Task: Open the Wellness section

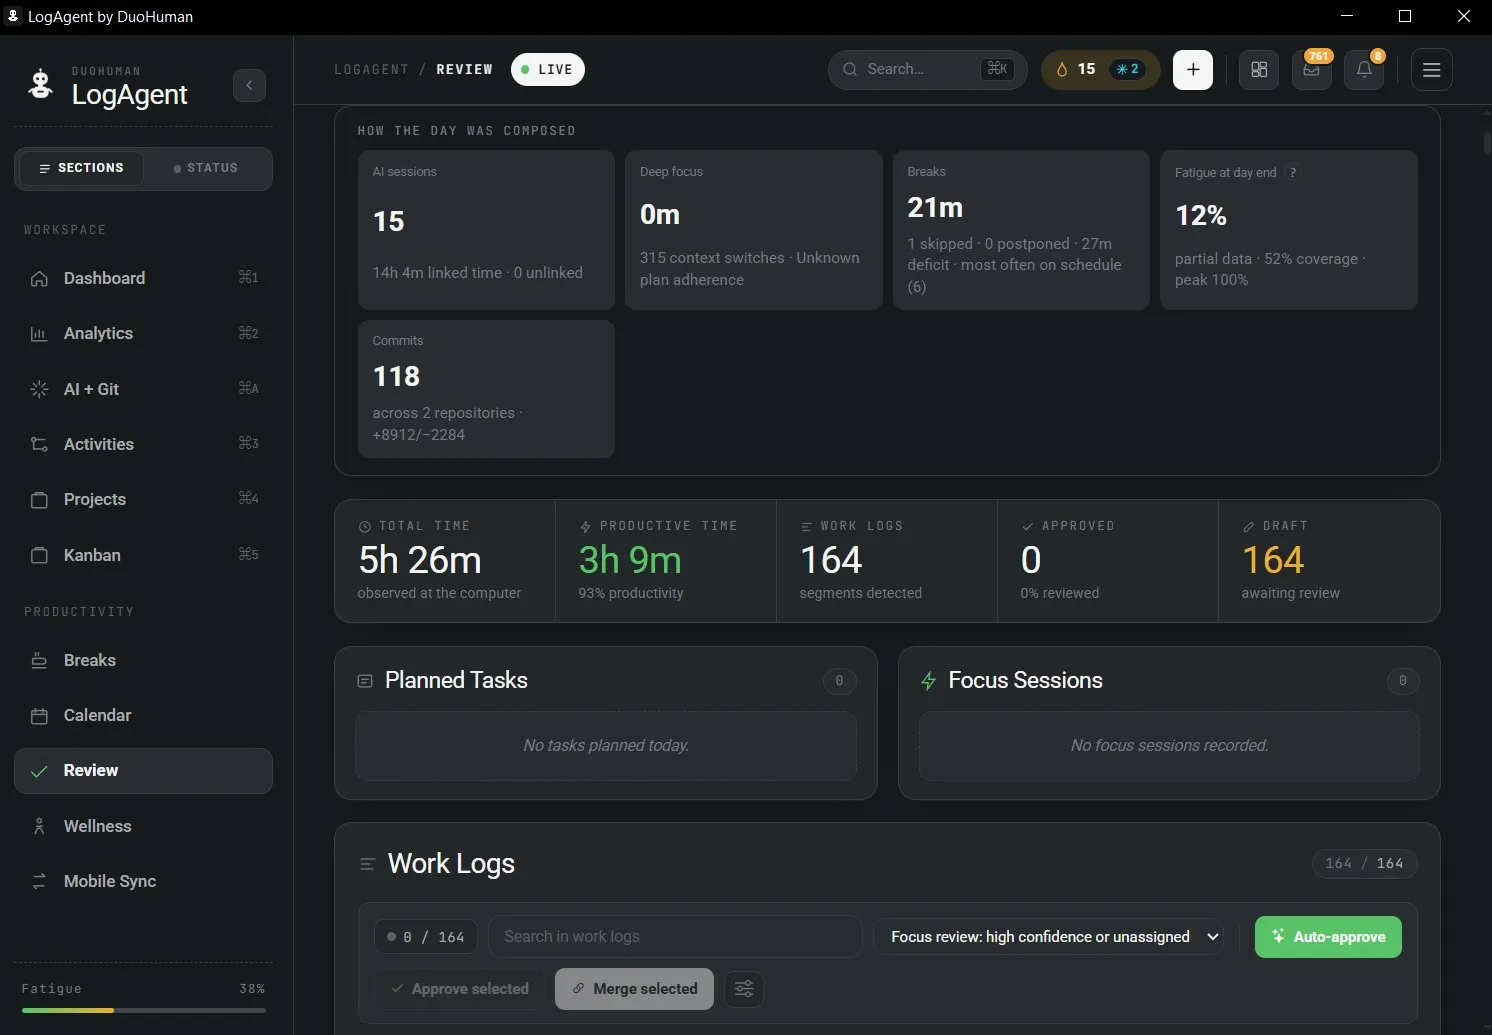Action: (143, 826)
